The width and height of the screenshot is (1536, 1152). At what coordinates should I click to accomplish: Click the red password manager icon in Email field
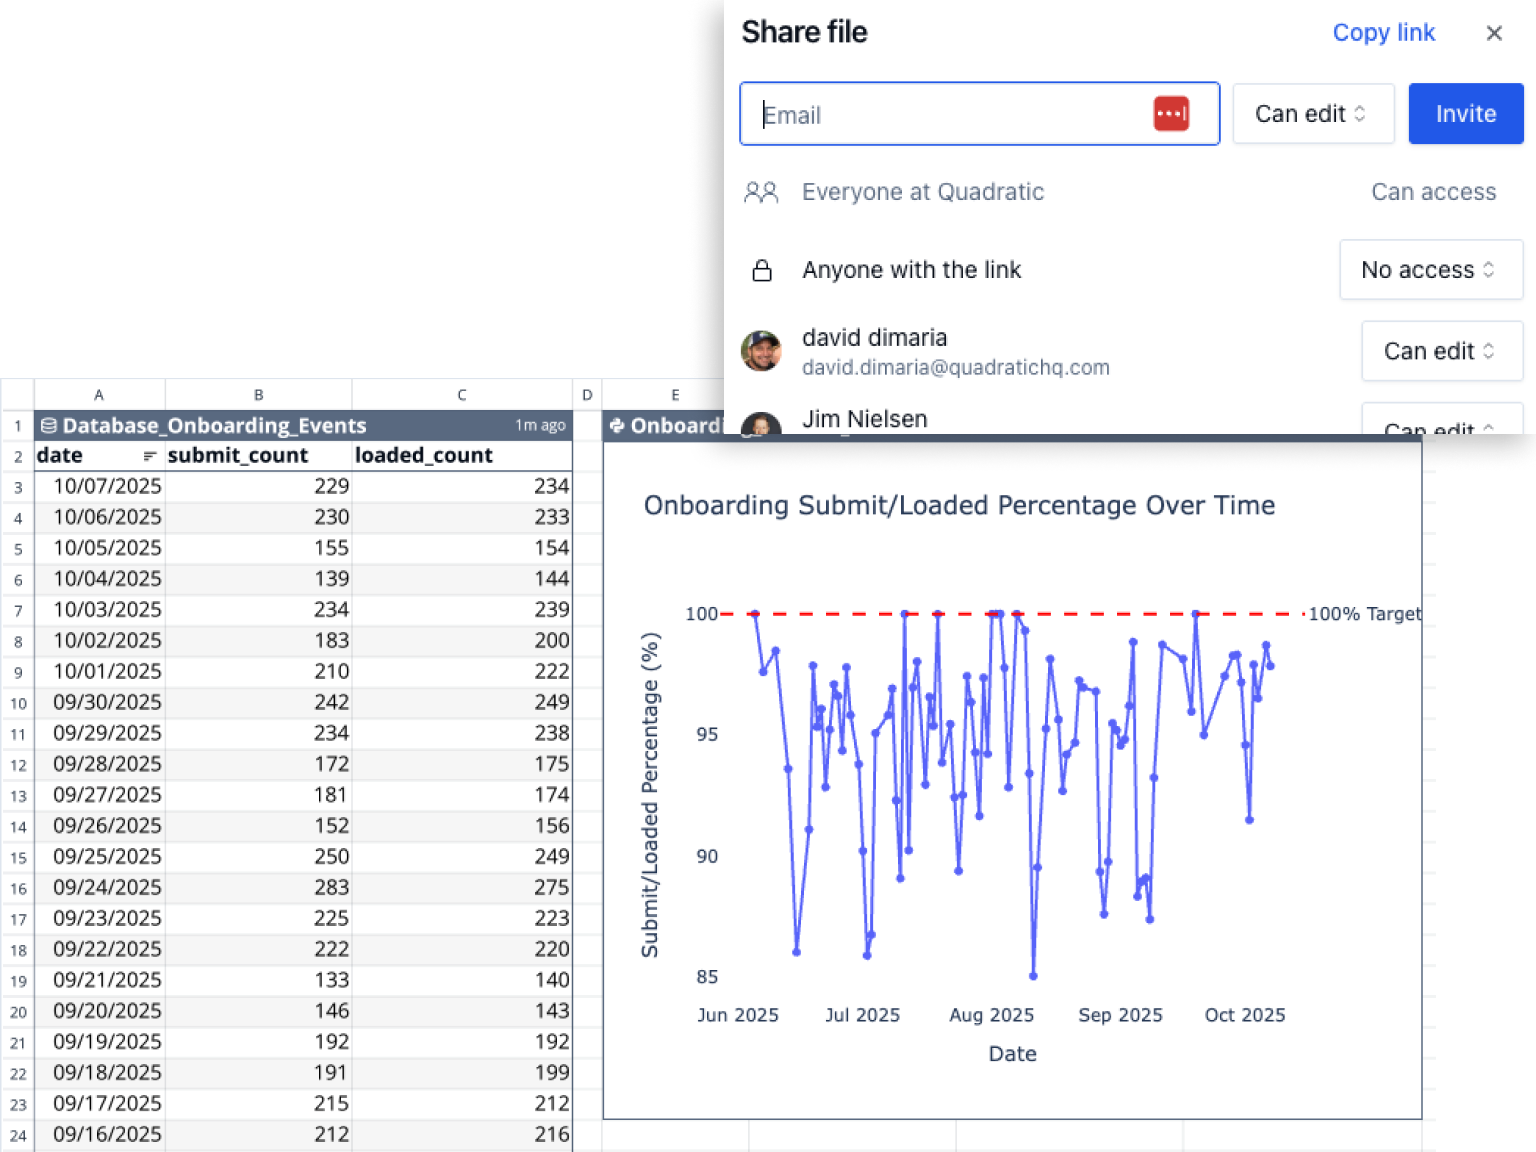[1171, 114]
